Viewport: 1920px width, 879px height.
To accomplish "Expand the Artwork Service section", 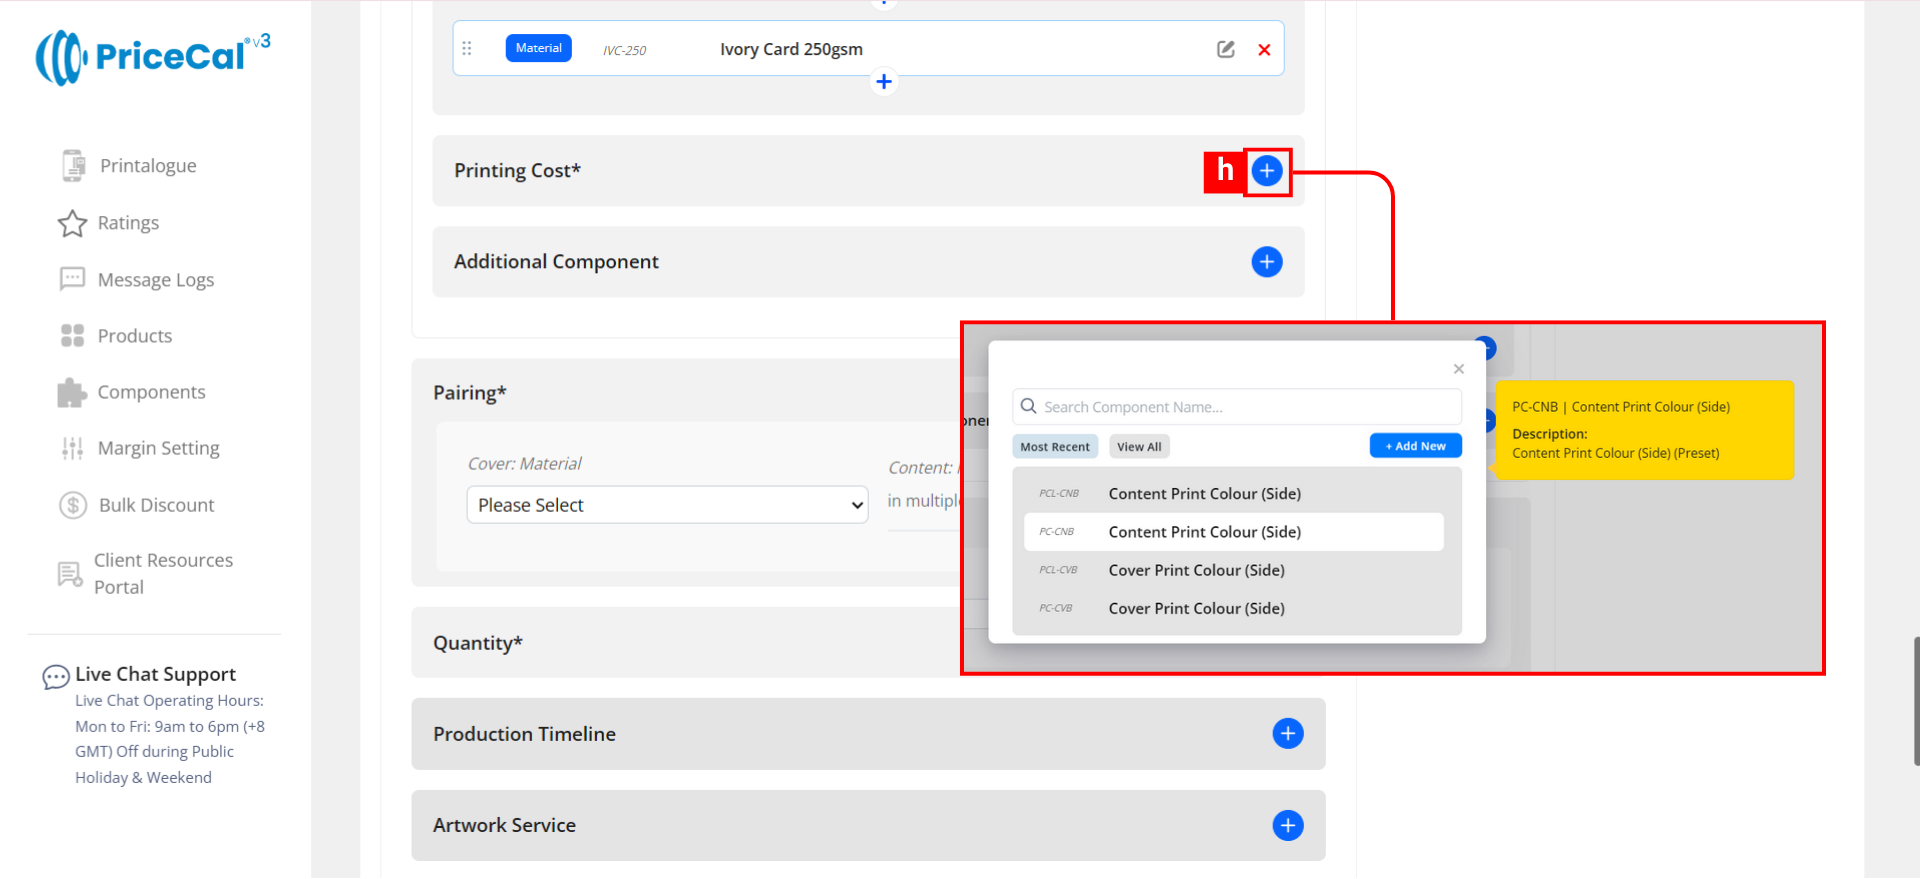I will point(1287,826).
